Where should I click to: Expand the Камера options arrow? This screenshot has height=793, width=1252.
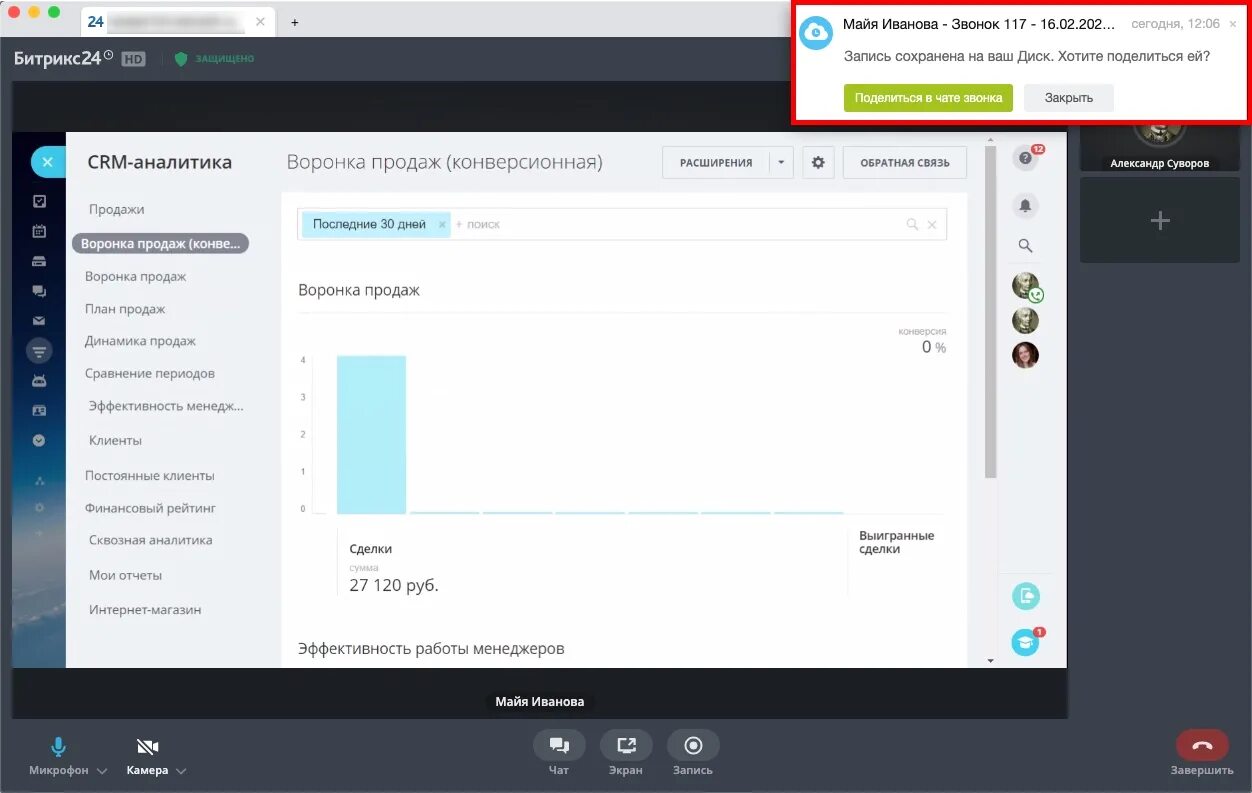[181, 771]
